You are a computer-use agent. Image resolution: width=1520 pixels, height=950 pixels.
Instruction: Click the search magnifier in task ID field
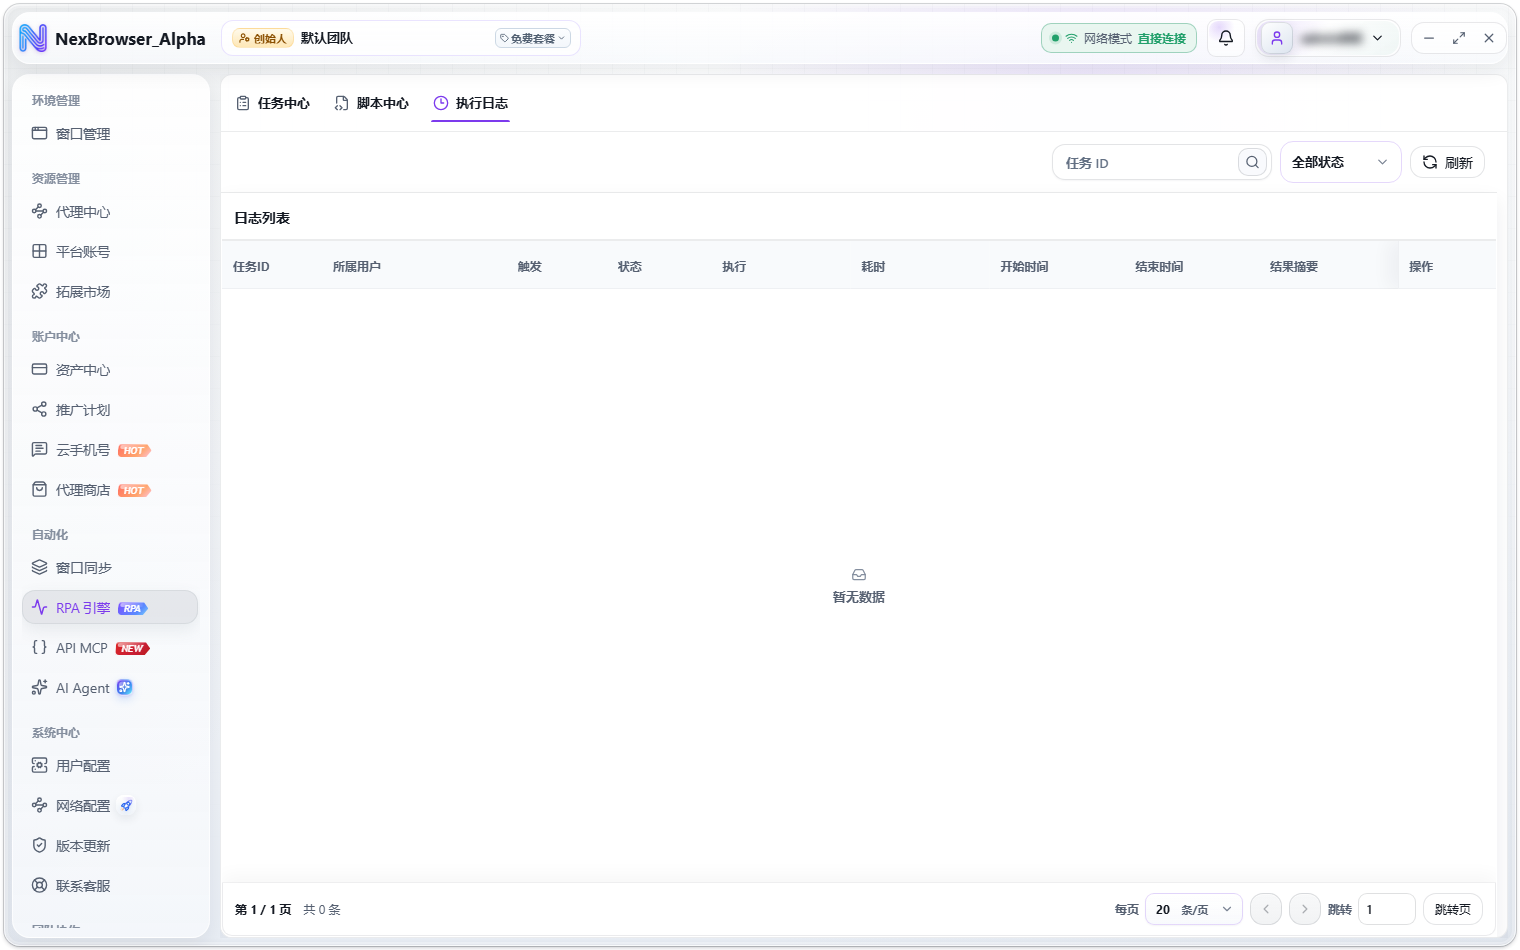(x=1252, y=162)
